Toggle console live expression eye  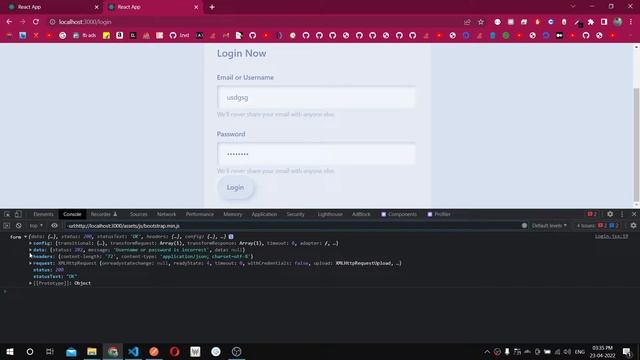pos(54,226)
